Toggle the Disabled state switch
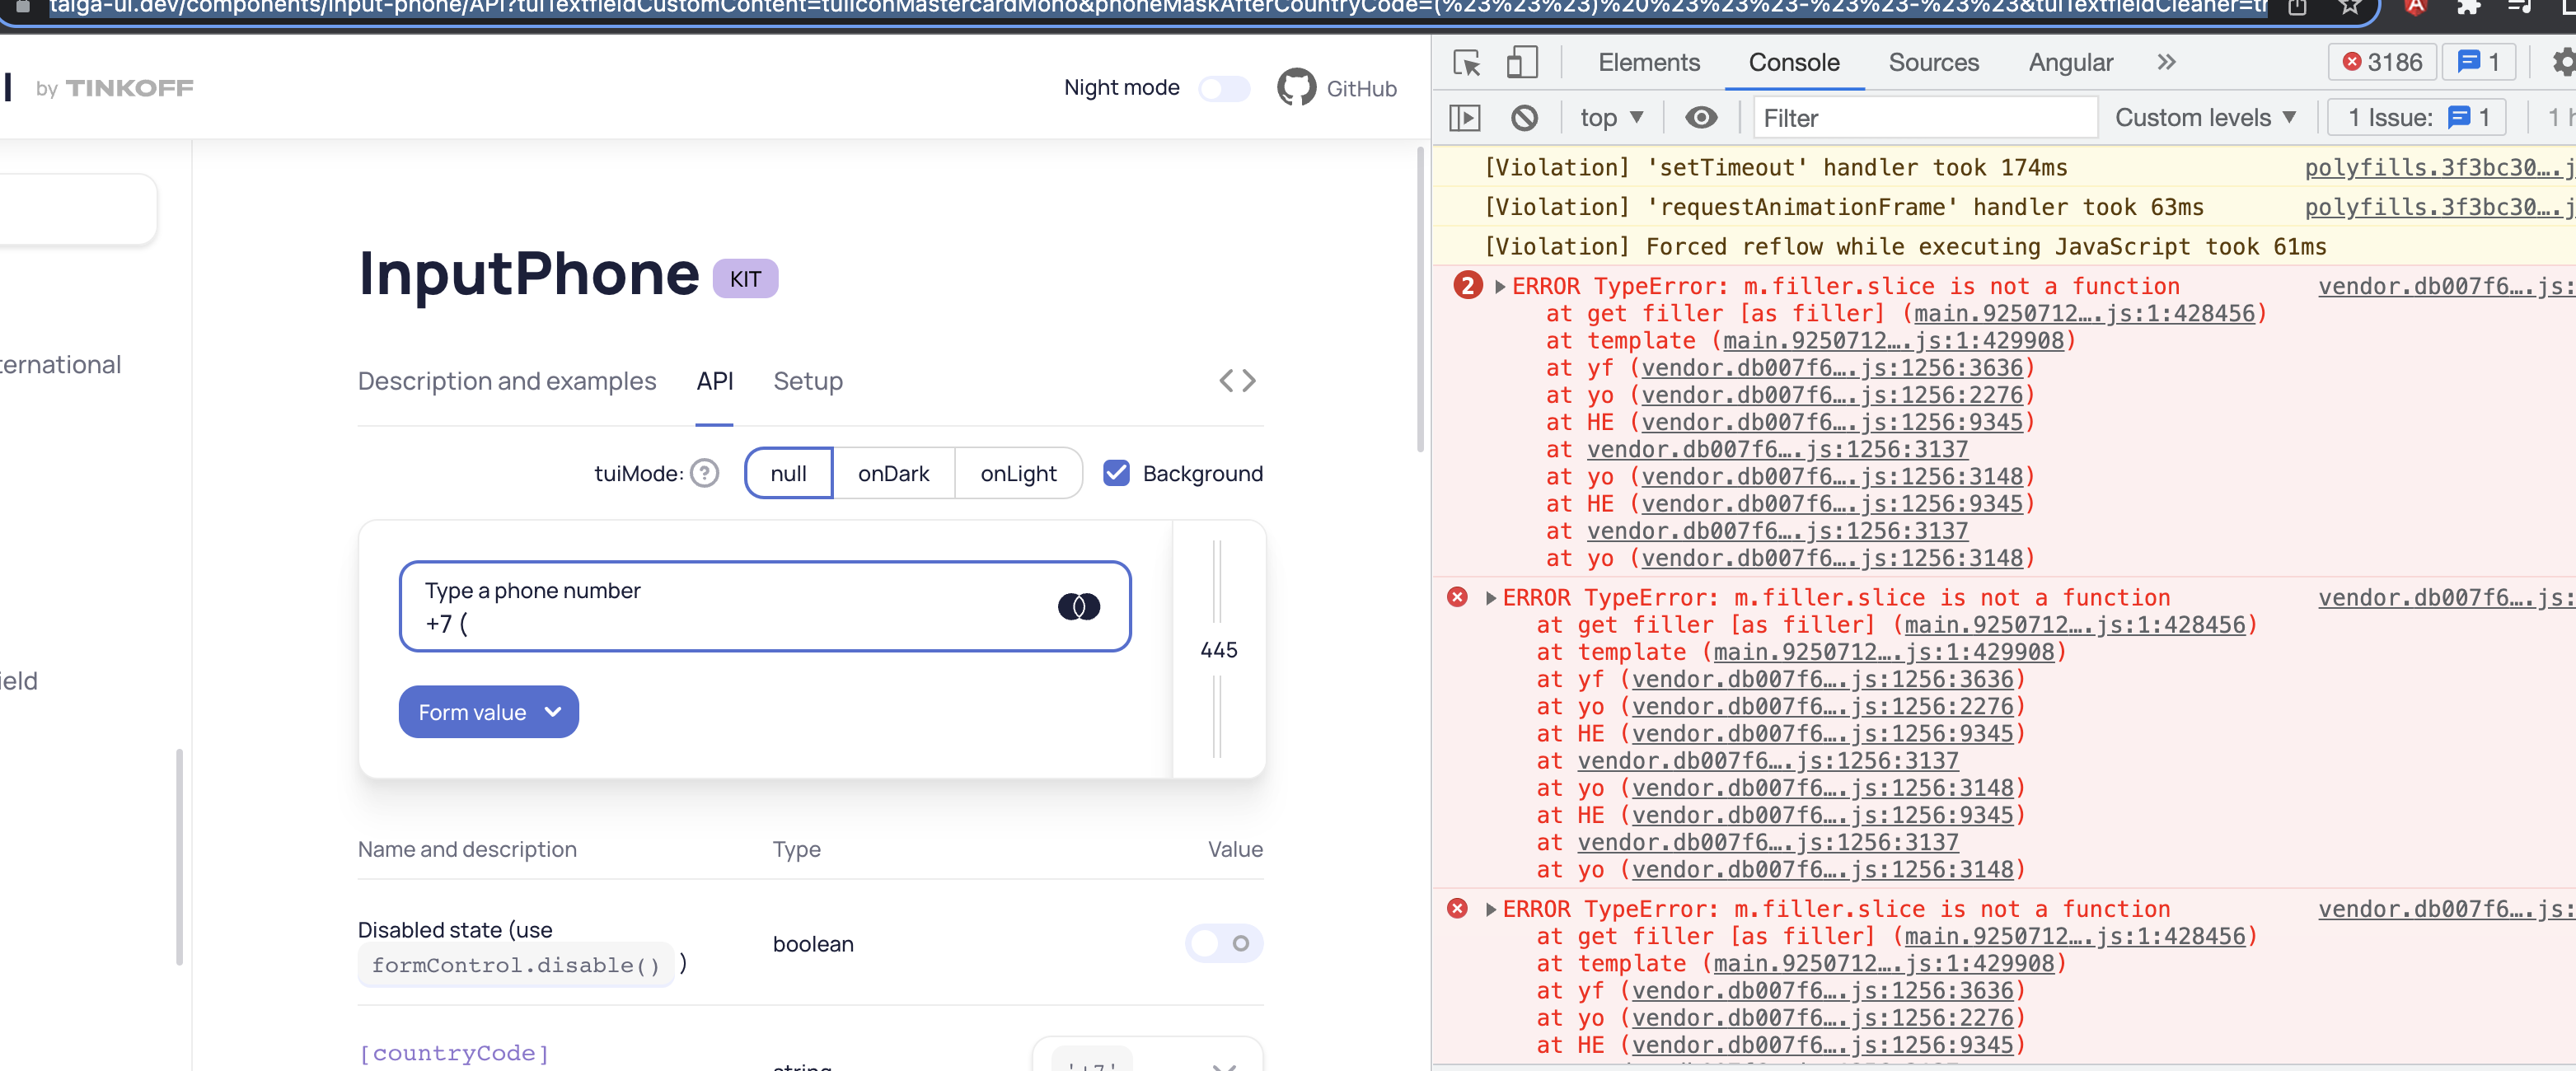 tap(1224, 943)
